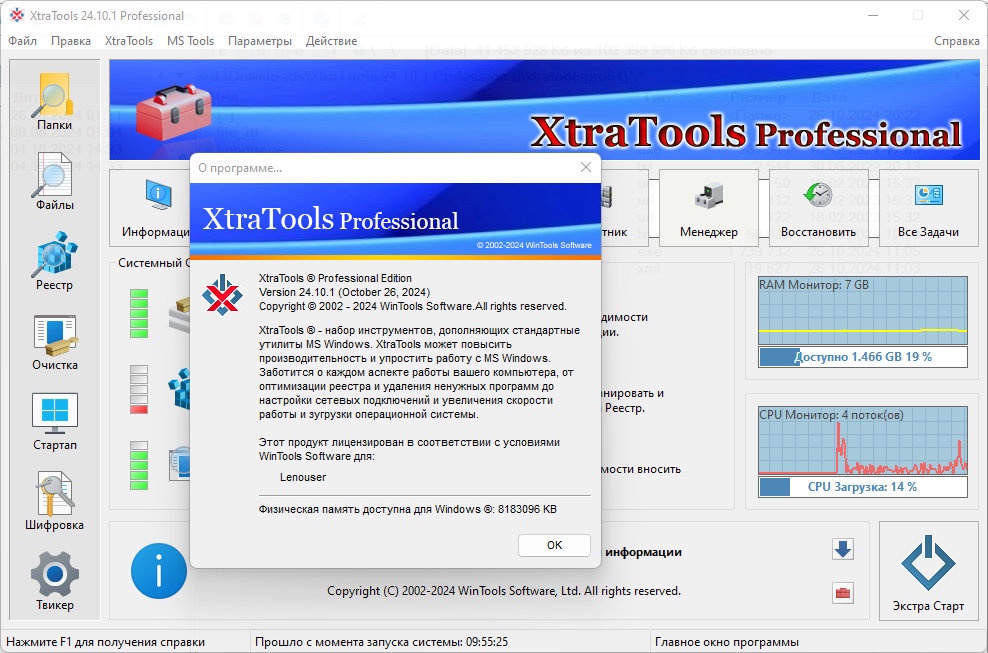Click the CPU Монитор graph
Image resolution: width=988 pixels, height=653 pixels.
863,441
